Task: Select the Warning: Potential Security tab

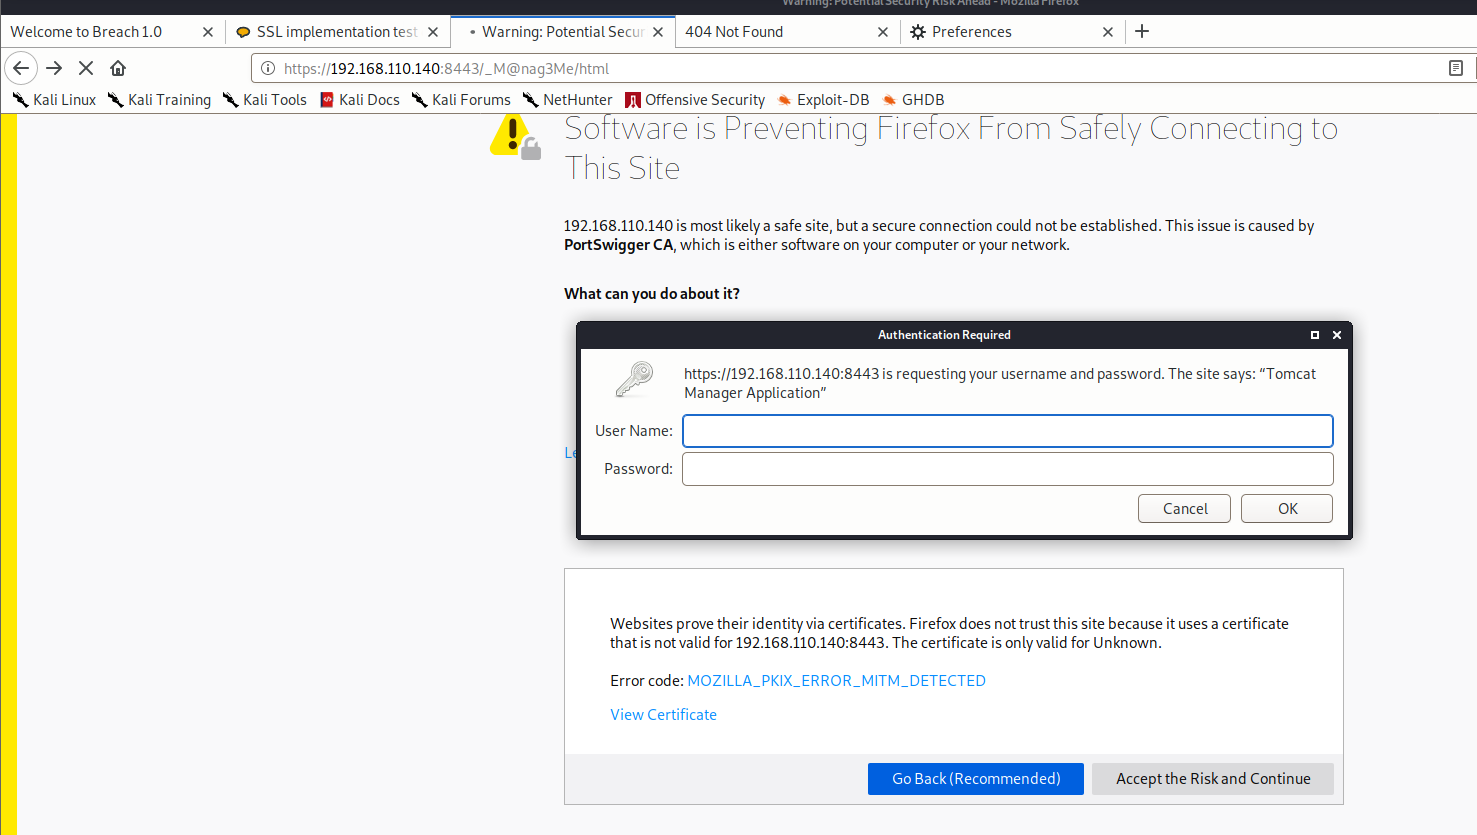Action: (562, 32)
